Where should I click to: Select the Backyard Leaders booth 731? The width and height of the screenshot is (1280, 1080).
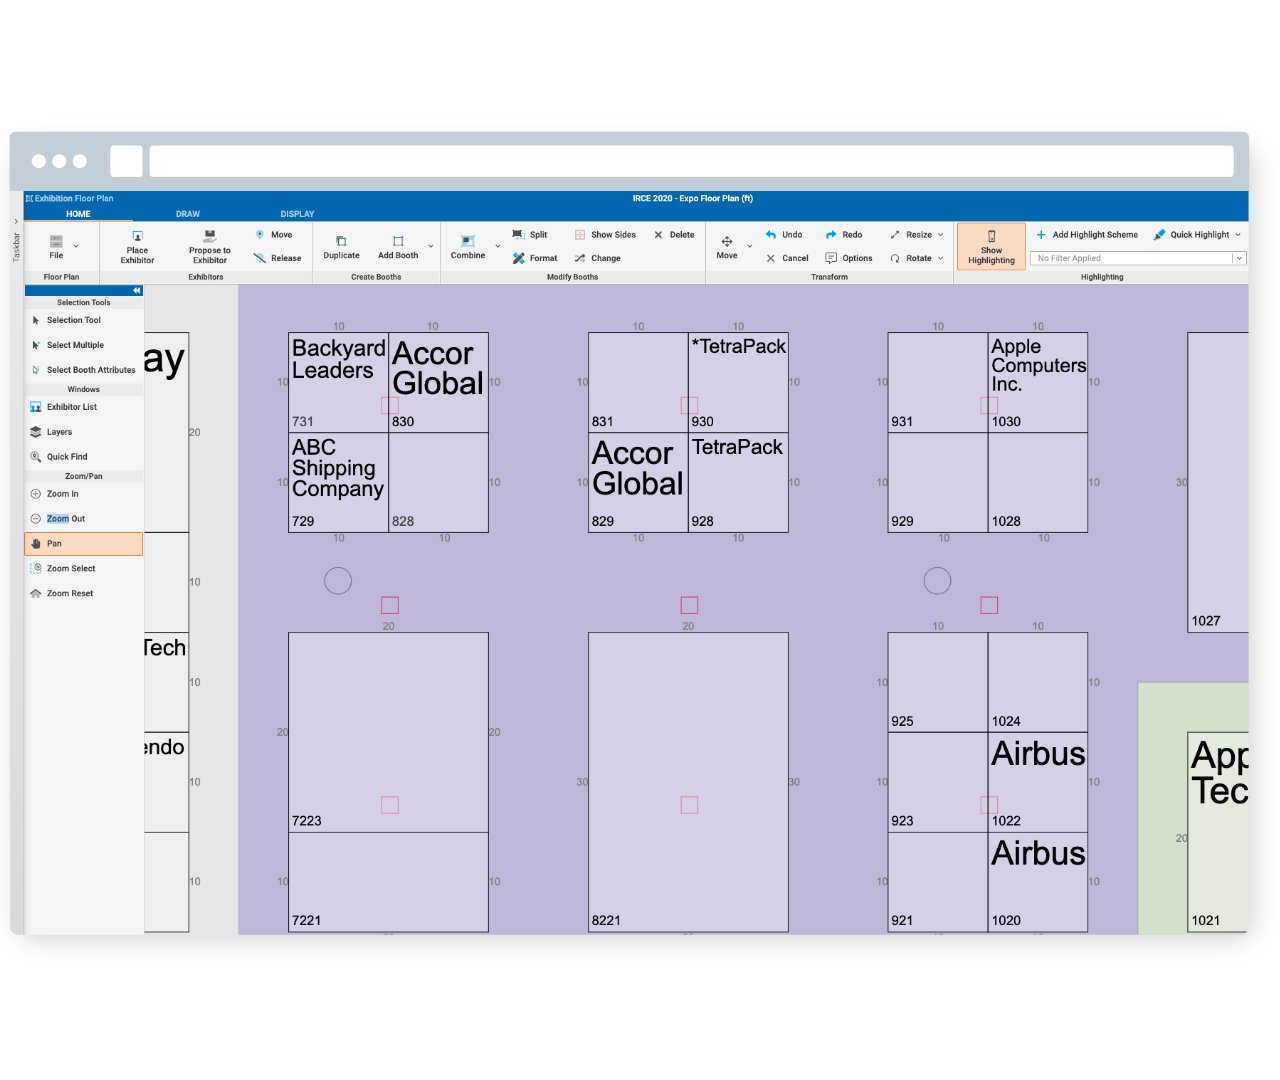338,383
